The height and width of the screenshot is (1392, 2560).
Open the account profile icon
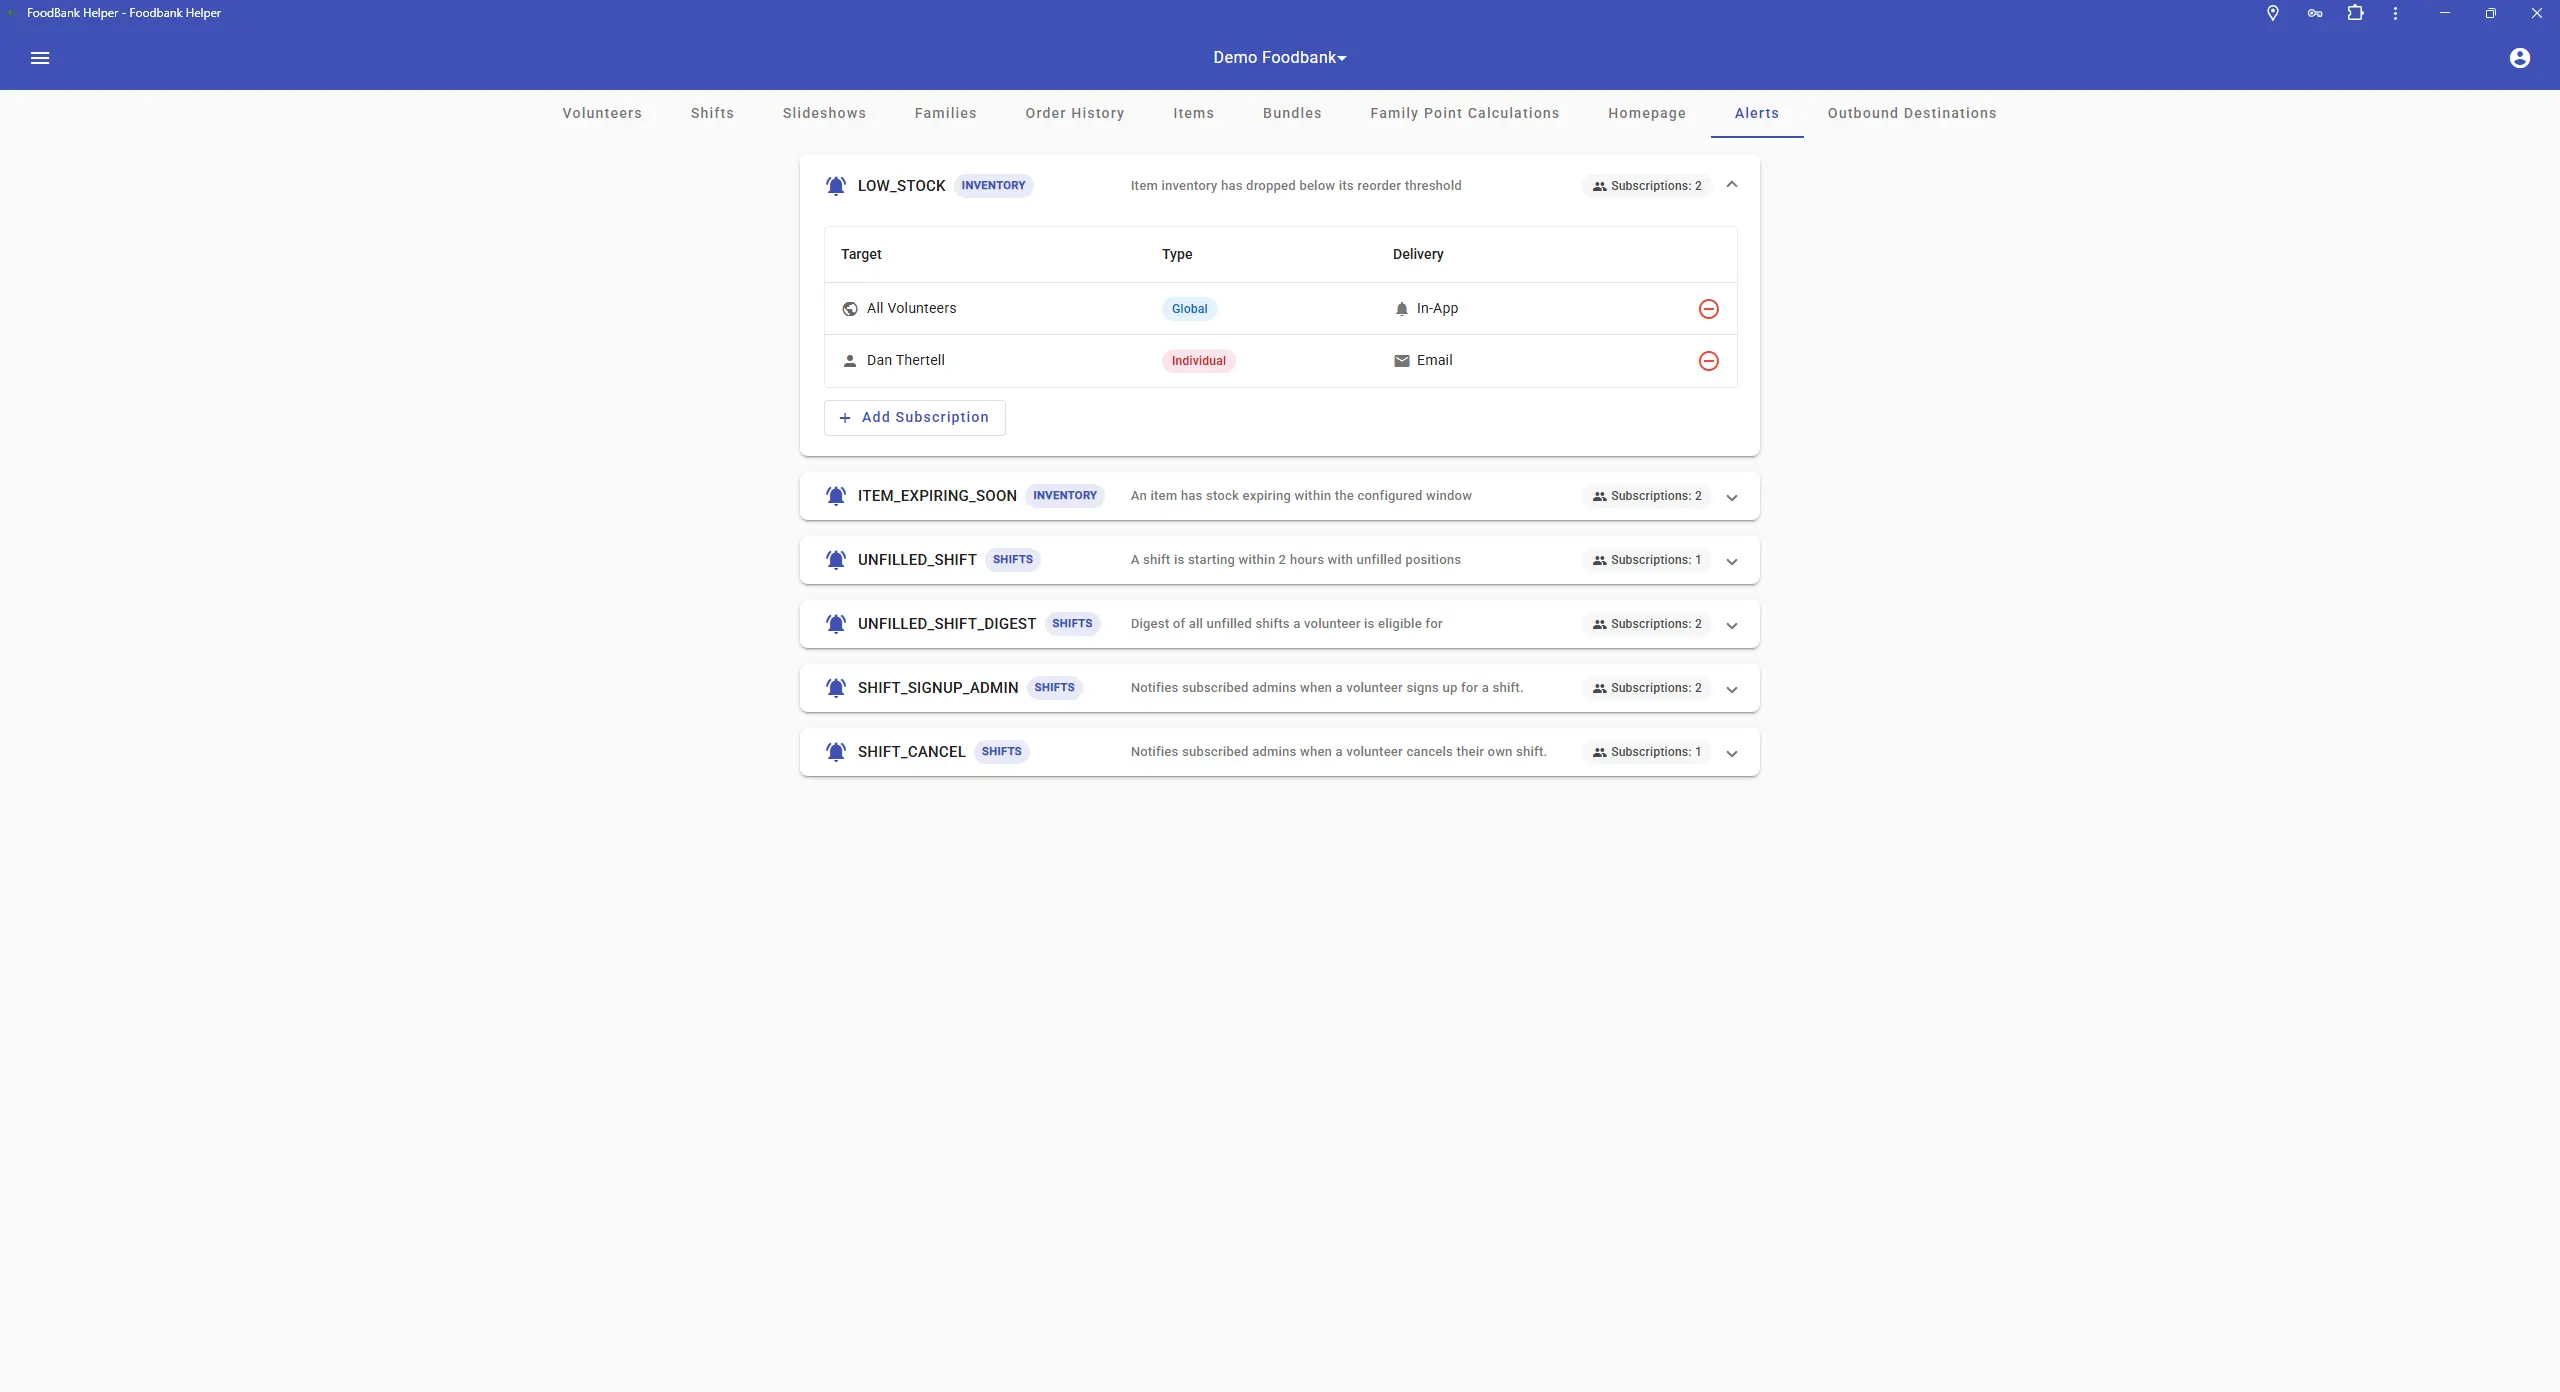click(2519, 57)
